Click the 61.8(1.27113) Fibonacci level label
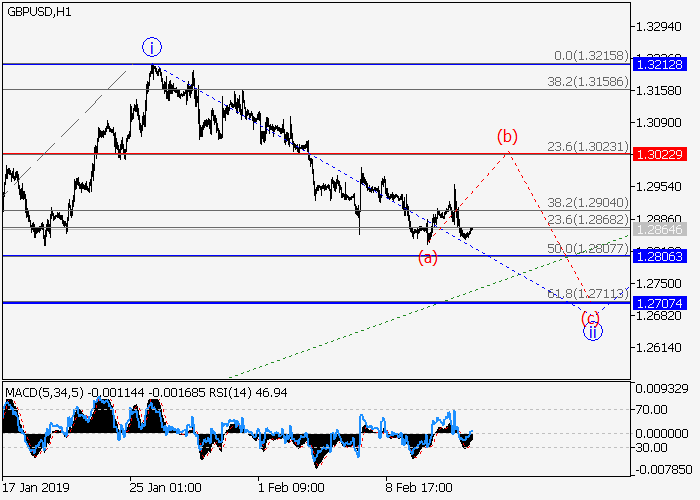This screenshot has width=700, height=500. click(588, 294)
